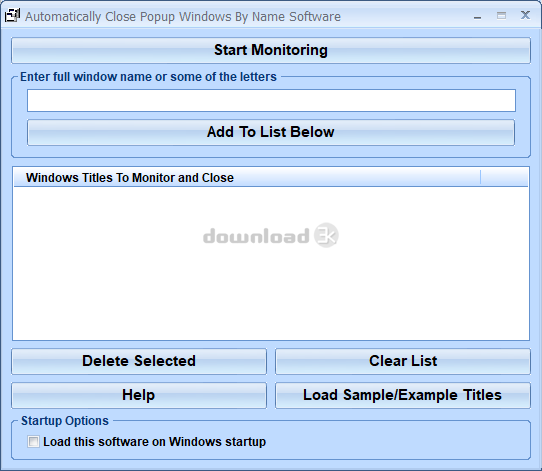
Task: Click Add To List Below
Action: (271, 132)
